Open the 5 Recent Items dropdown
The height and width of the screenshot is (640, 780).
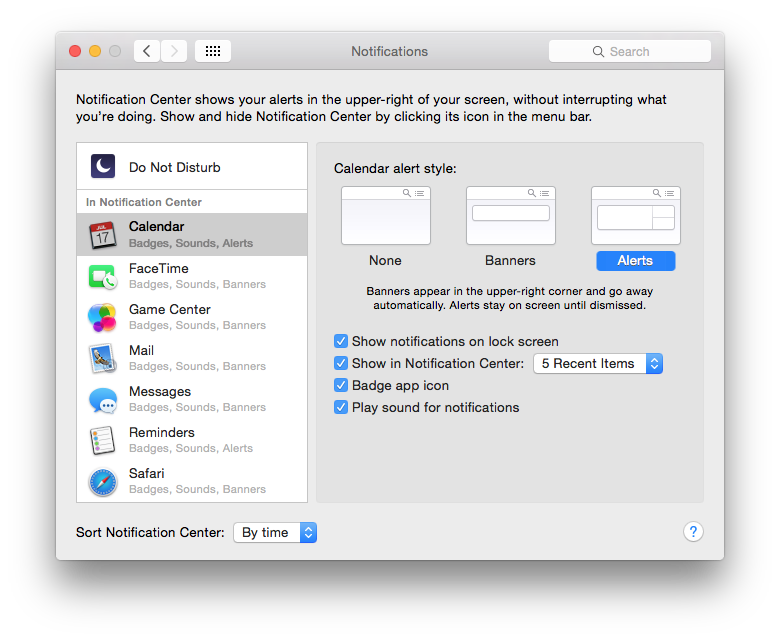(598, 364)
